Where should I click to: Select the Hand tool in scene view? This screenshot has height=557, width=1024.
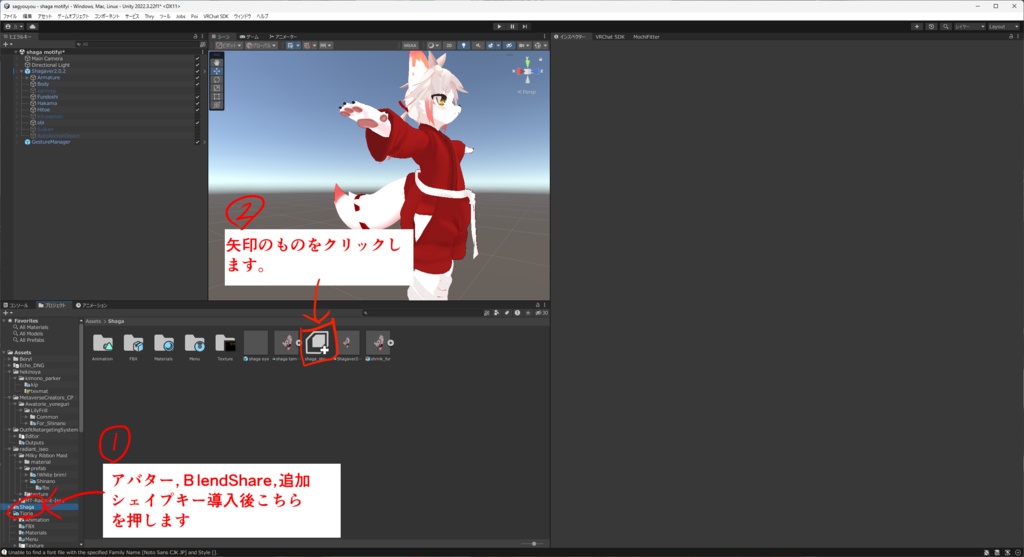(x=217, y=63)
